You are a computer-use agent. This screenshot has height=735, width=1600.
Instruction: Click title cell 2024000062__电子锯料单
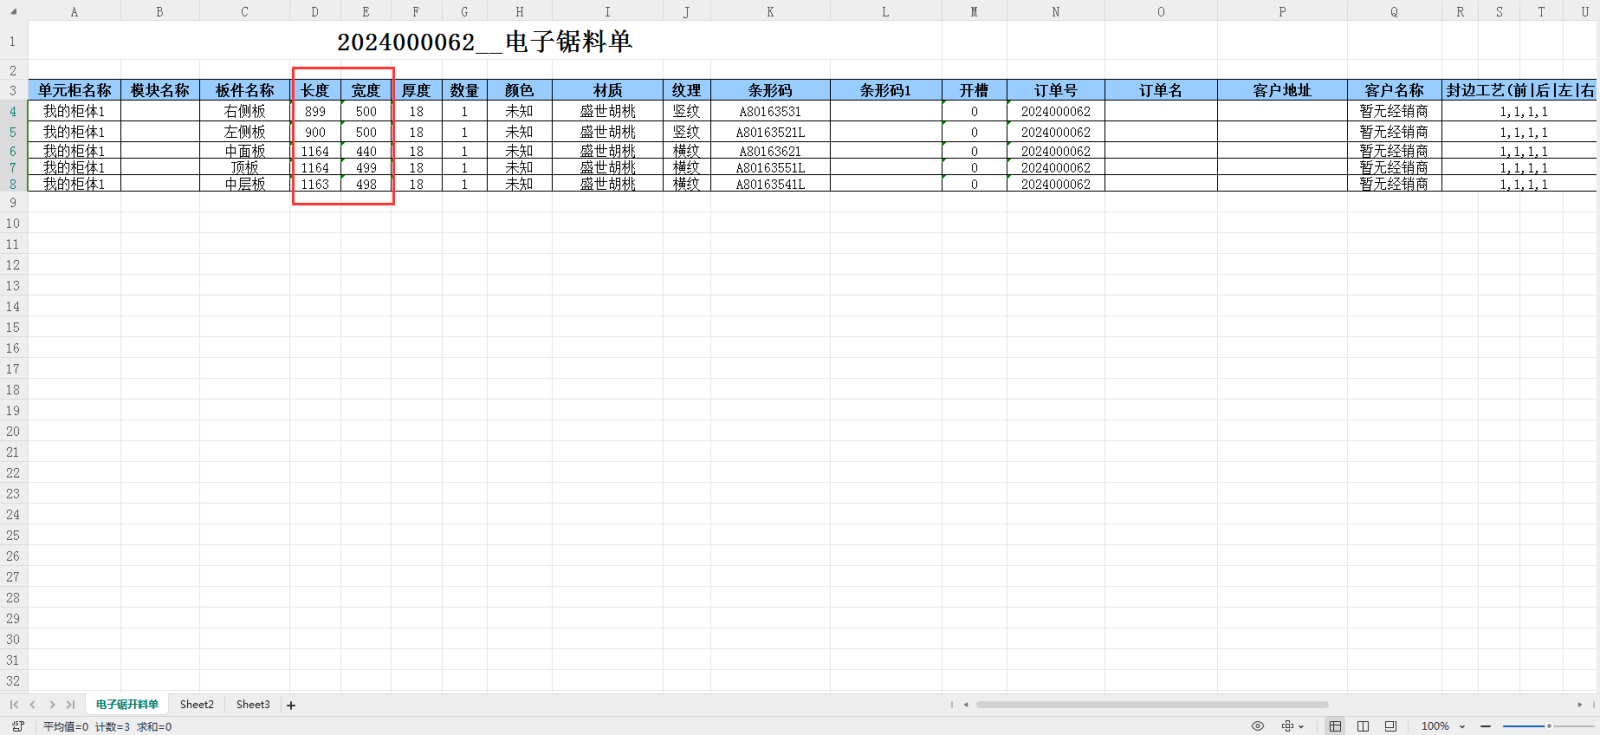[485, 42]
